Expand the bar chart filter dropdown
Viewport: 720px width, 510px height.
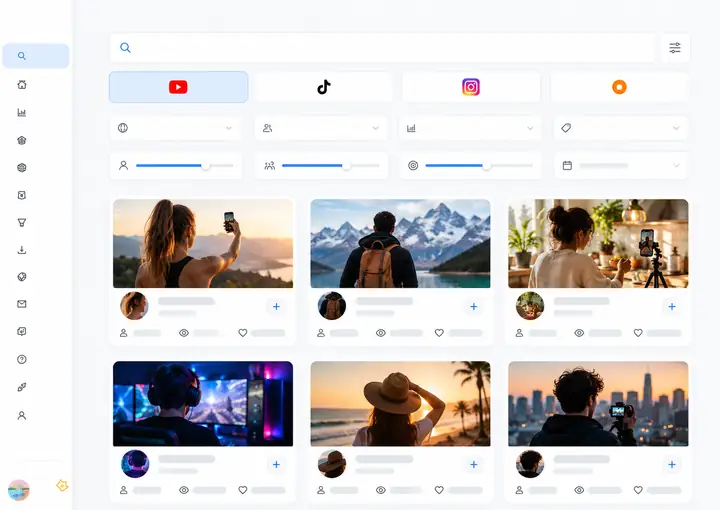coord(470,128)
